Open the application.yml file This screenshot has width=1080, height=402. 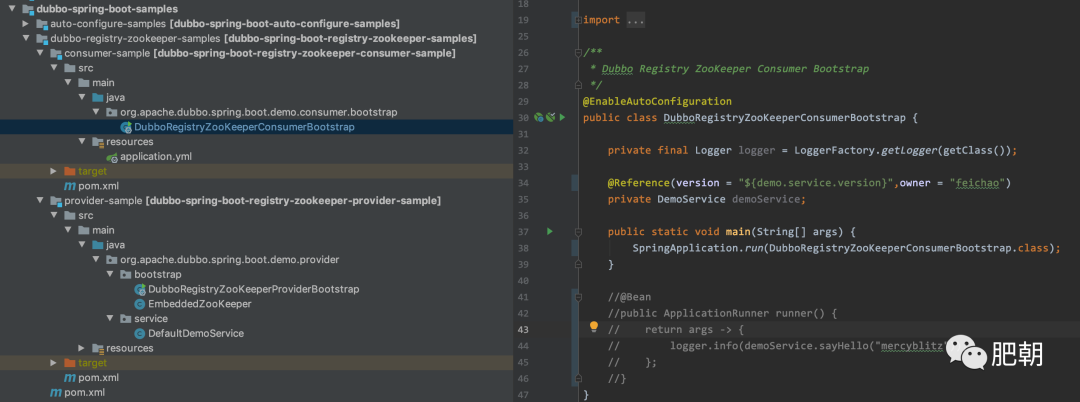[156, 156]
